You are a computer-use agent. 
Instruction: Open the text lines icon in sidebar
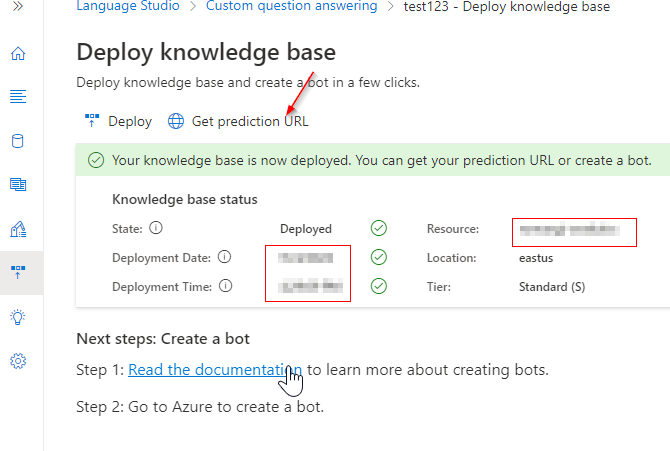tap(18, 97)
